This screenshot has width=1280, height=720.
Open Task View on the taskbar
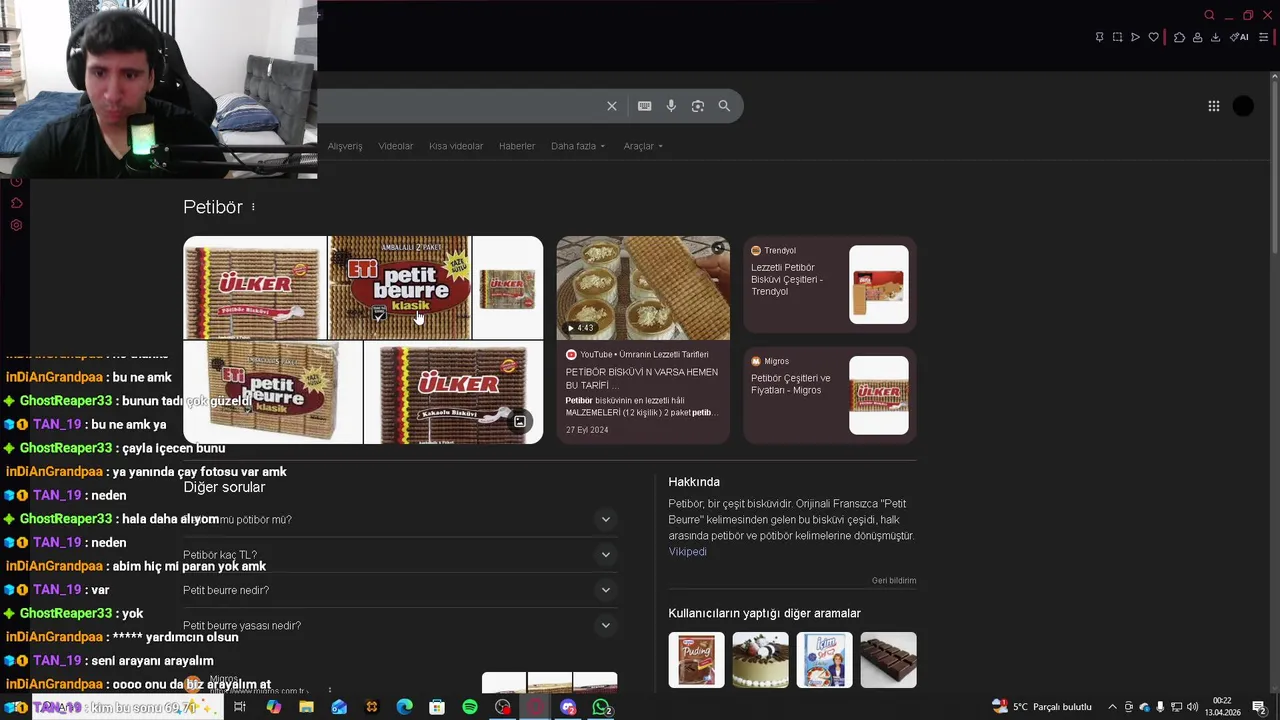(x=240, y=707)
